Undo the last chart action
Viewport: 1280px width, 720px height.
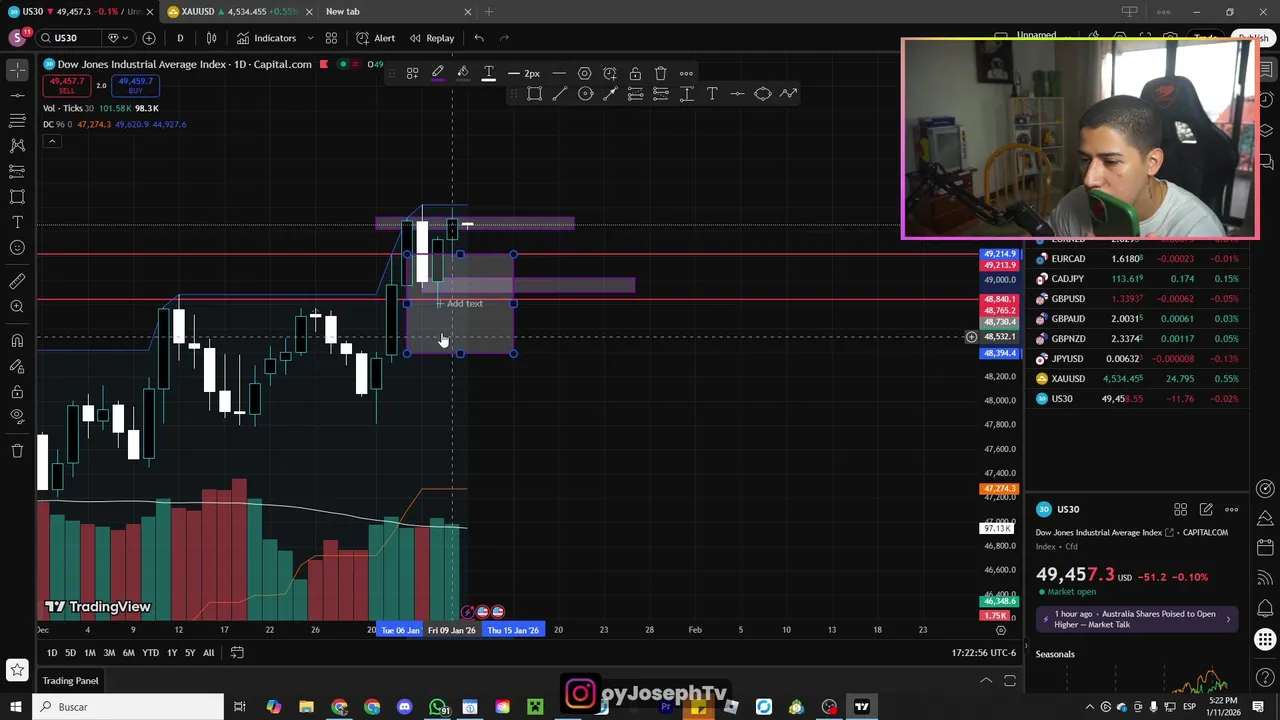click(479, 38)
